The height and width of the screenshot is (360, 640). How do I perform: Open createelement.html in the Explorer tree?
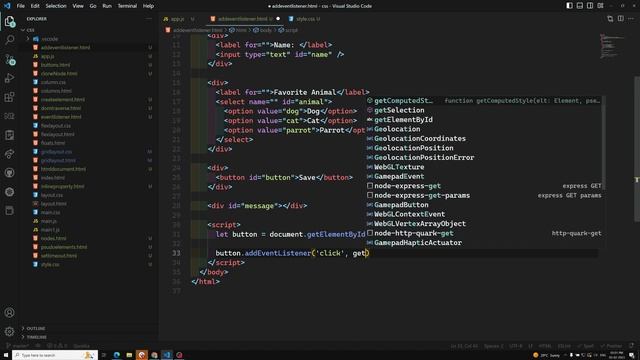coord(63,100)
